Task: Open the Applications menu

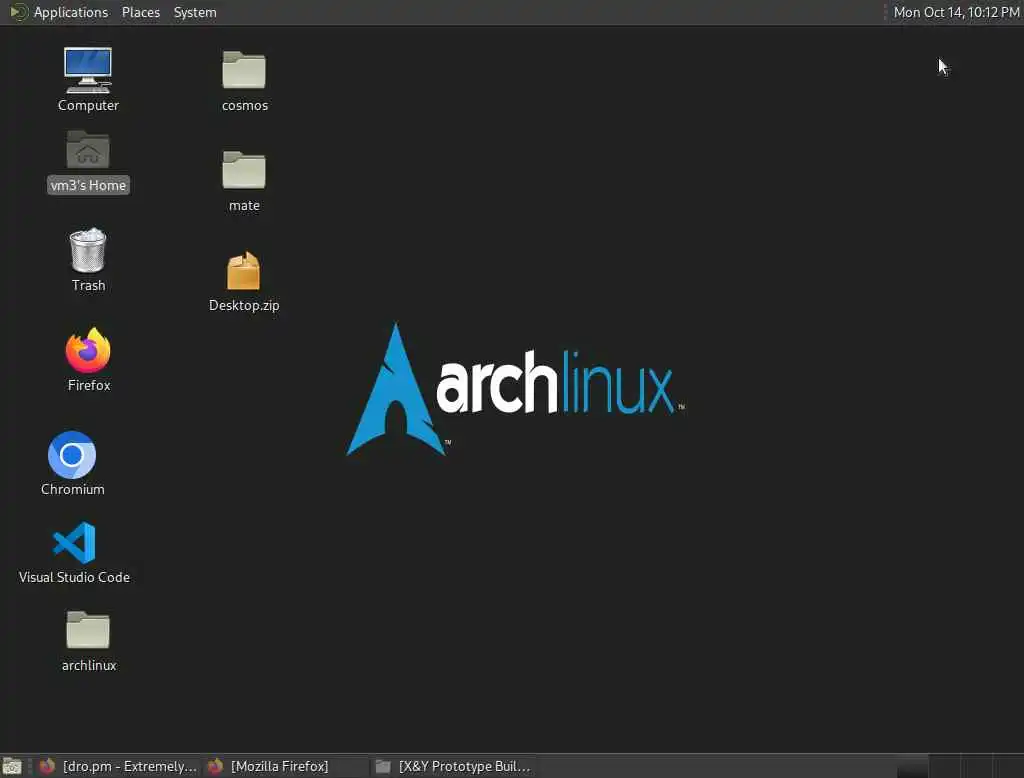Action: pyautogui.click(x=71, y=12)
